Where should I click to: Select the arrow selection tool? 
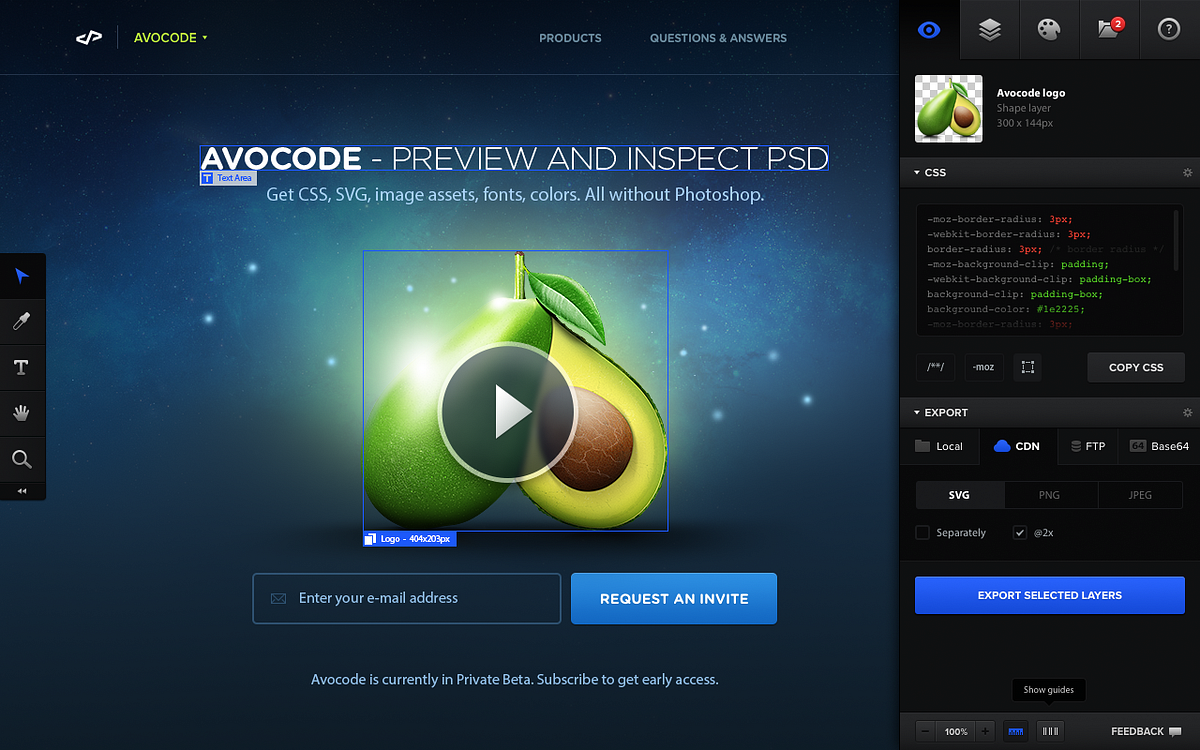click(x=22, y=276)
